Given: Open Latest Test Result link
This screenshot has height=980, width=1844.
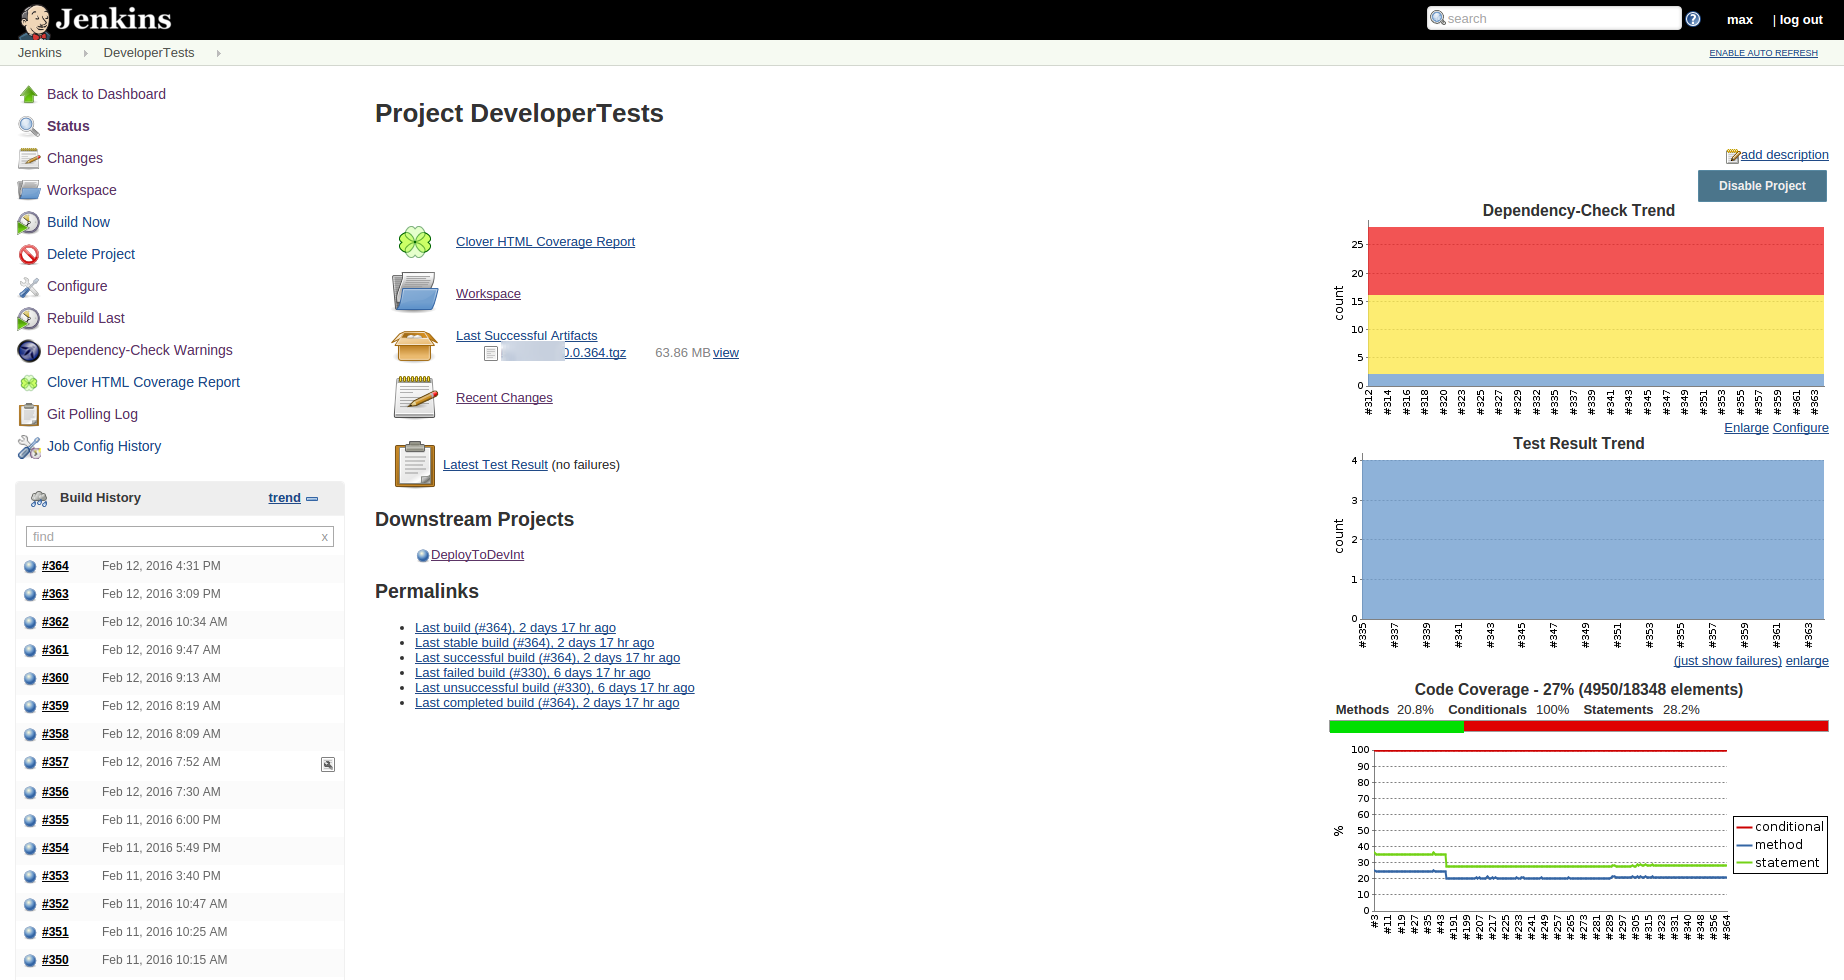Looking at the screenshot, I should click(x=495, y=465).
